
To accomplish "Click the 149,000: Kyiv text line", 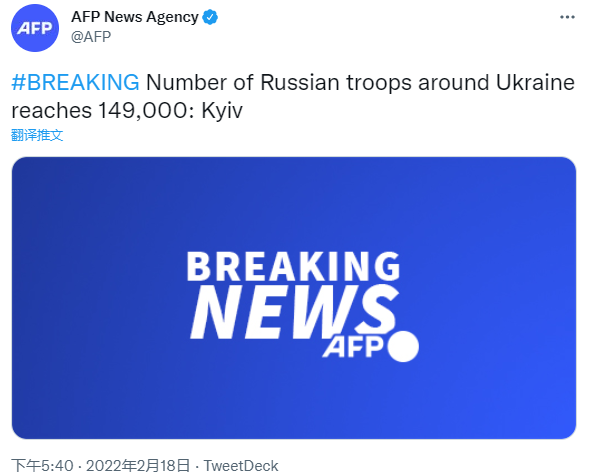I will pyautogui.click(x=171, y=111).
